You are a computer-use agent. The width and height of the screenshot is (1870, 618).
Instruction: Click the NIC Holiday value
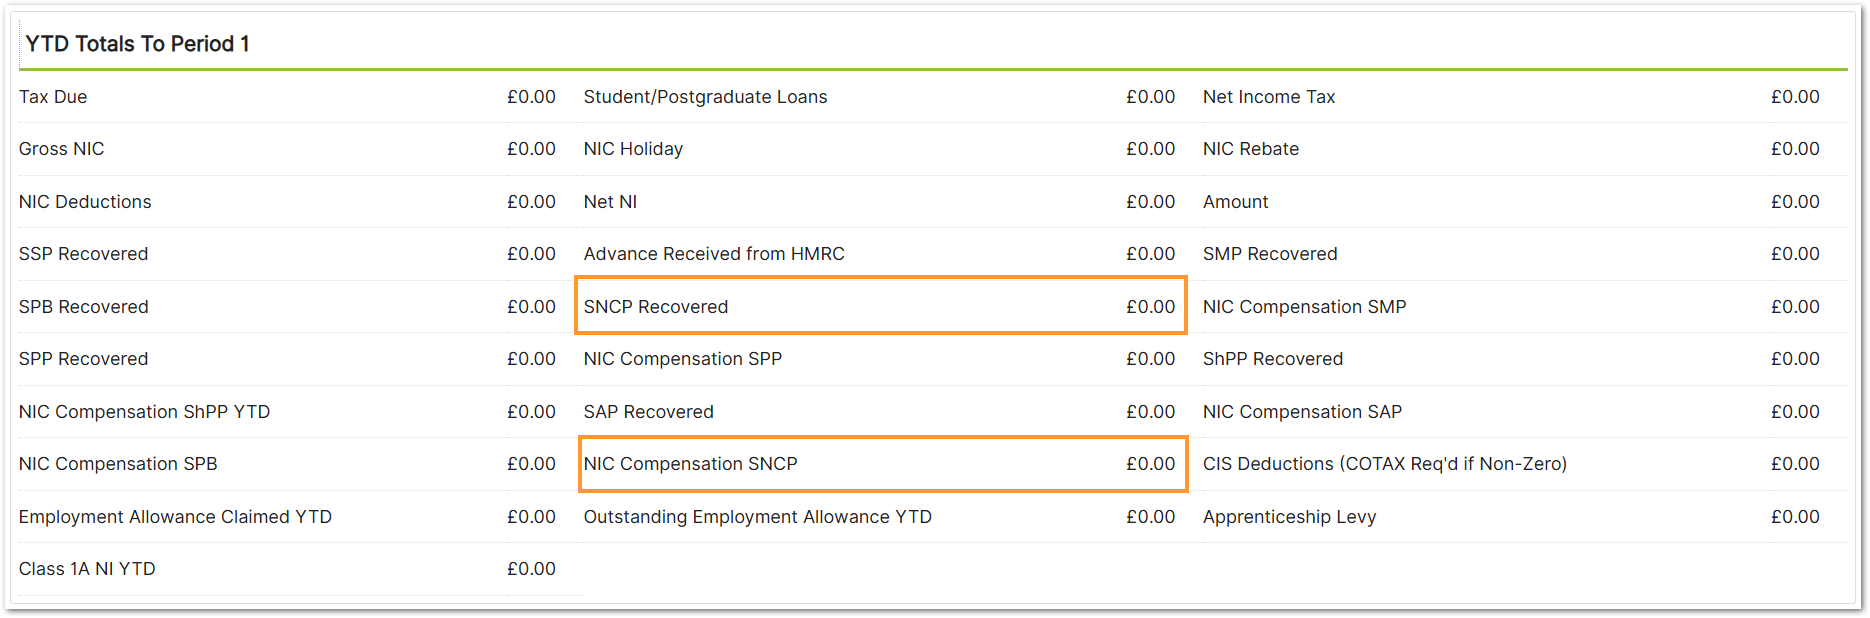pos(1150,149)
